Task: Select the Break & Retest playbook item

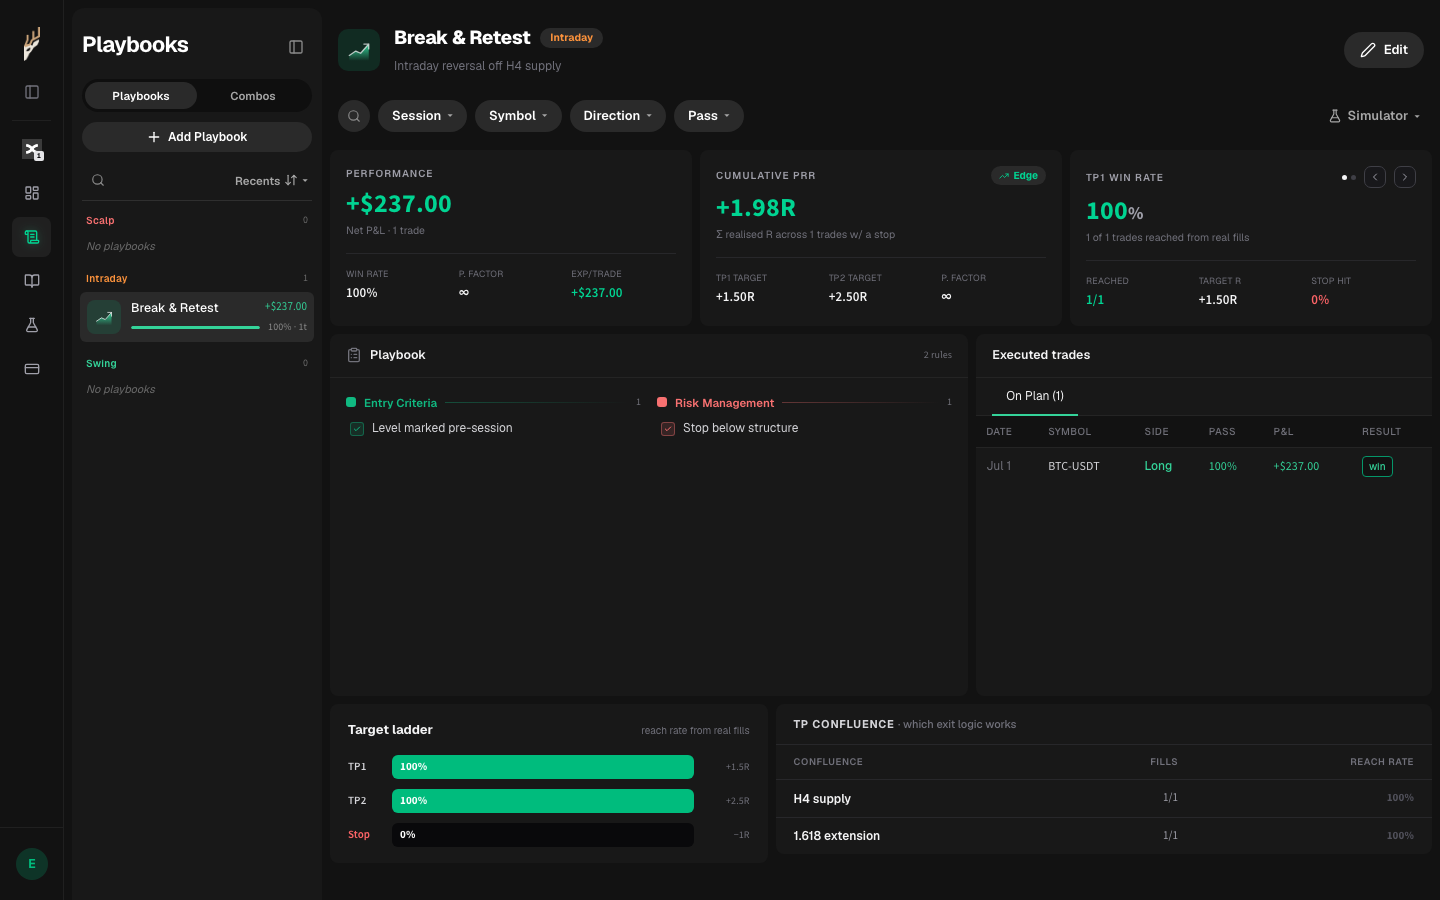Action: [197, 317]
